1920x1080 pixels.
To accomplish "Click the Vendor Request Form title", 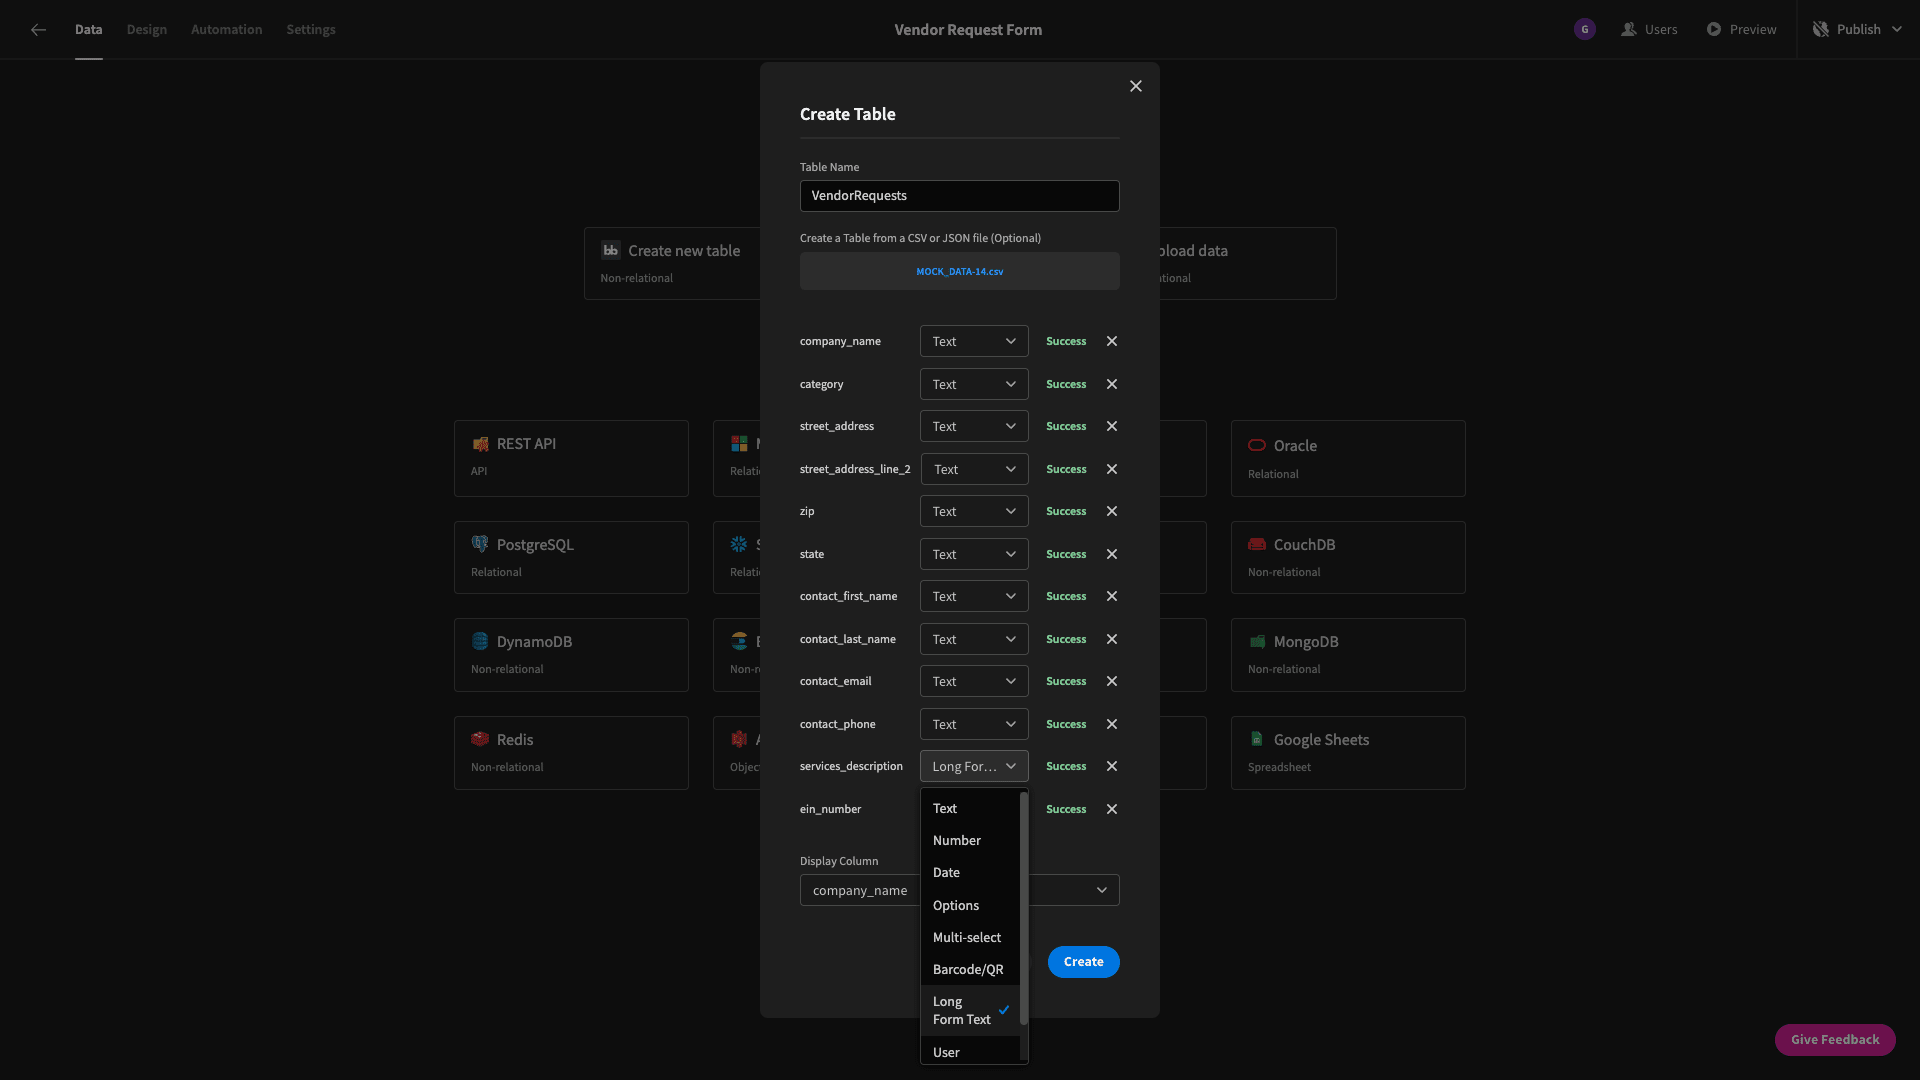I will coord(968,30).
